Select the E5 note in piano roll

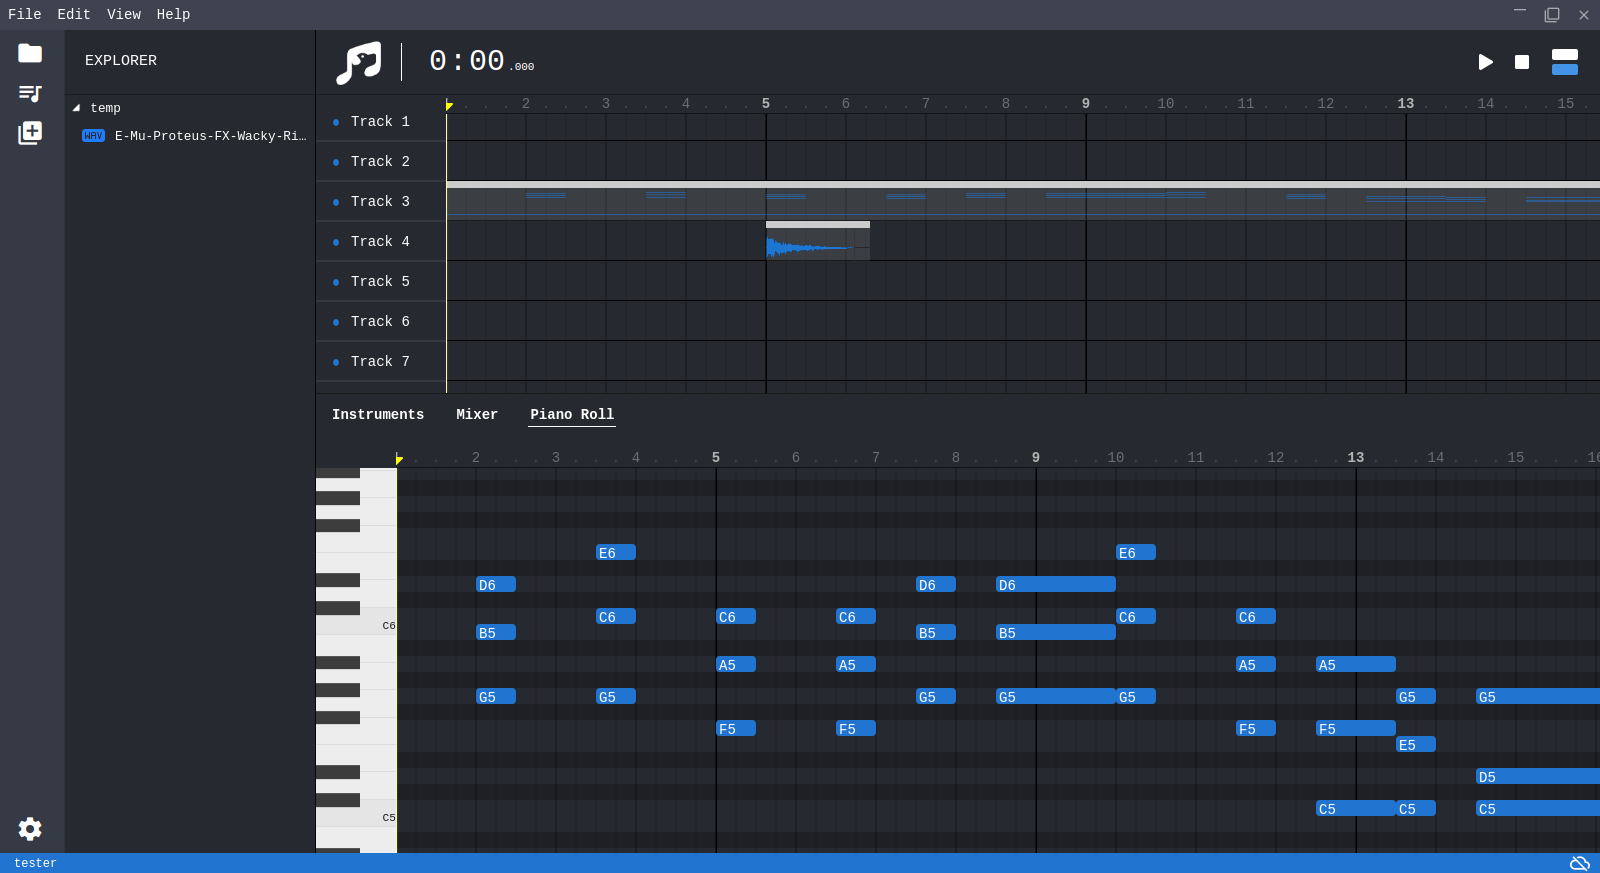[x=1416, y=744]
